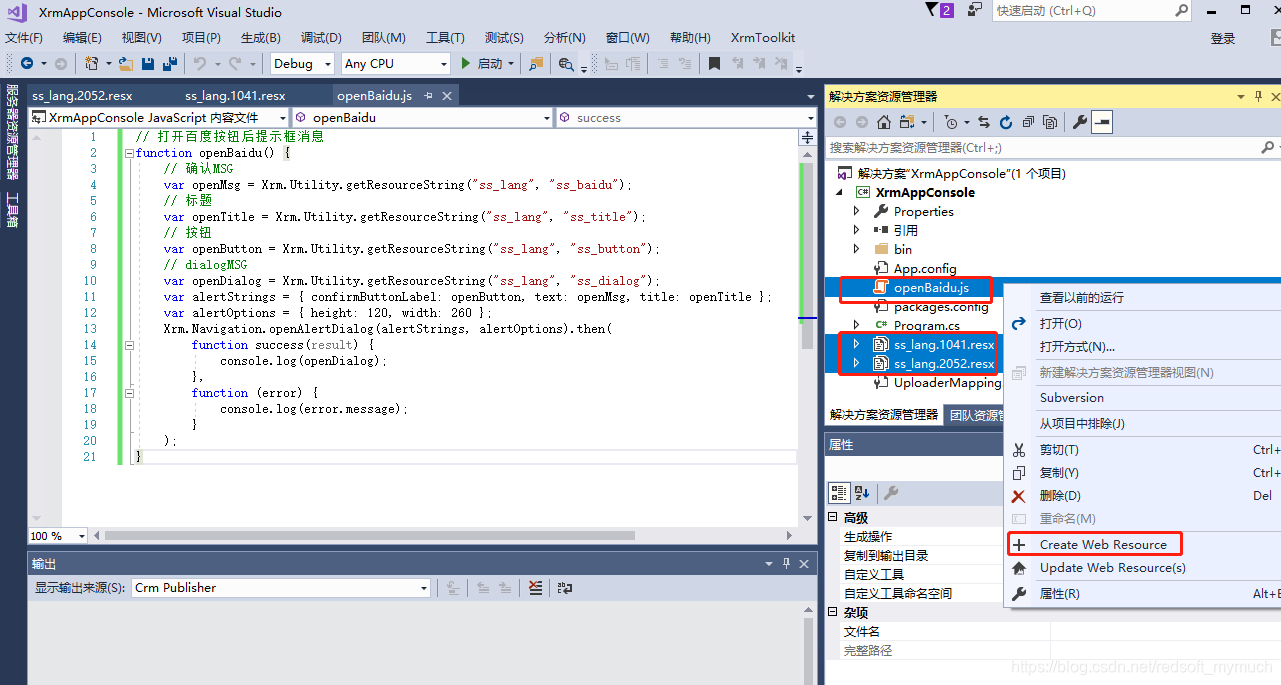This screenshot has width=1281, height=685.
Task: Select Program.cs in the solution tree
Action: [927, 325]
